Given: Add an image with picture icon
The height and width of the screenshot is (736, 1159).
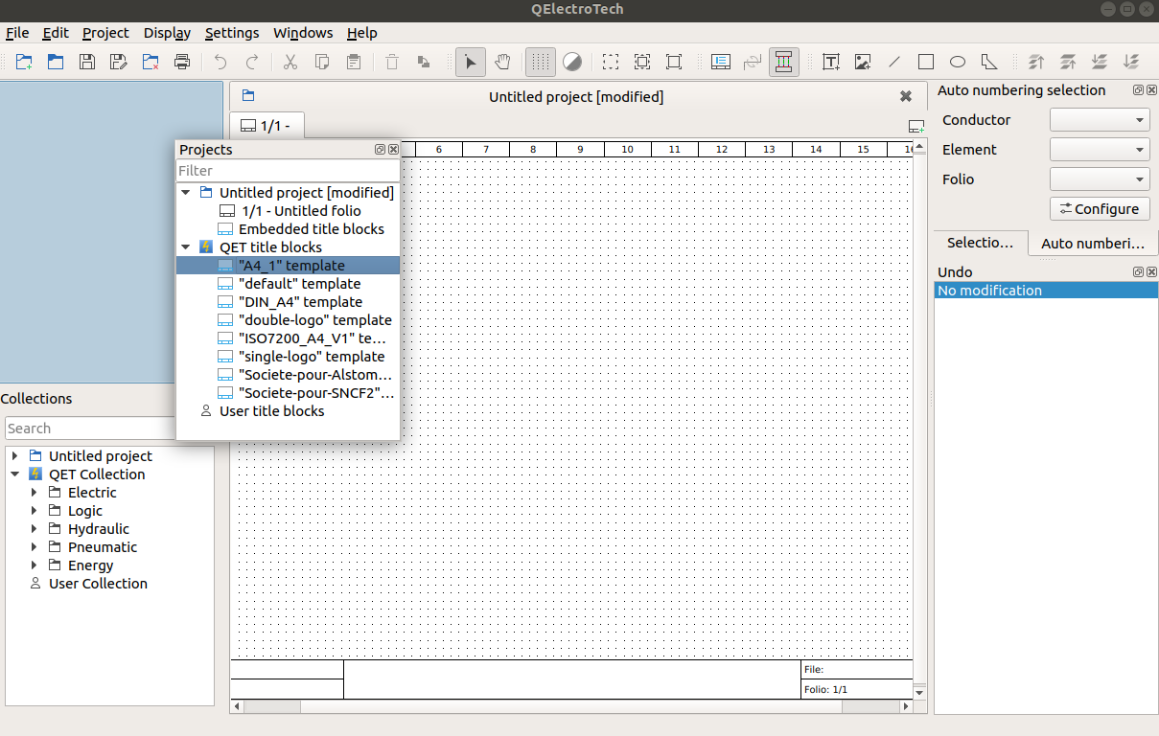Looking at the screenshot, I should click(x=863, y=62).
